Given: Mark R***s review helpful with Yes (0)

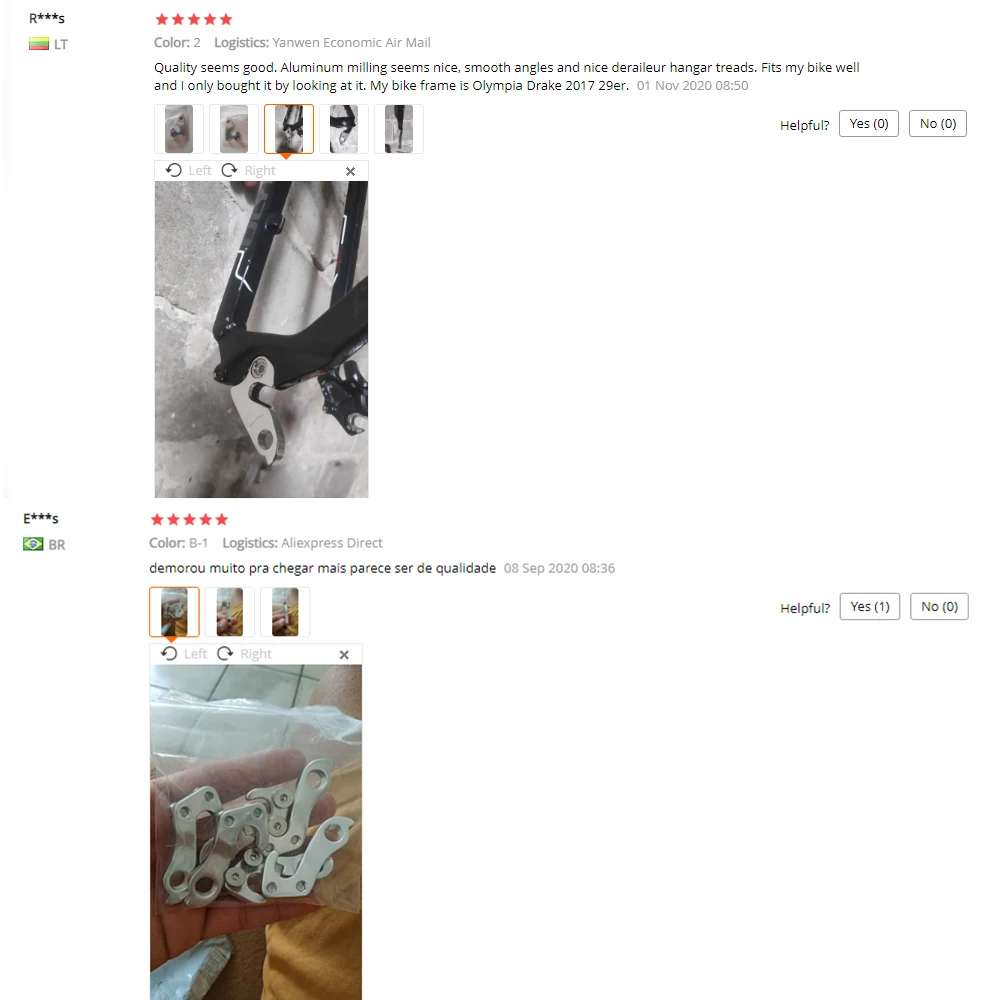Looking at the screenshot, I should point(869,124).
